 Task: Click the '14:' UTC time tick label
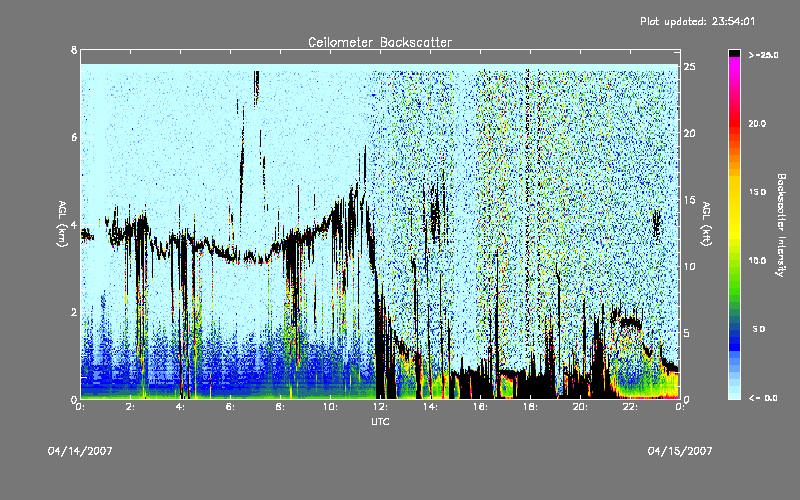[x=430, y=407]
